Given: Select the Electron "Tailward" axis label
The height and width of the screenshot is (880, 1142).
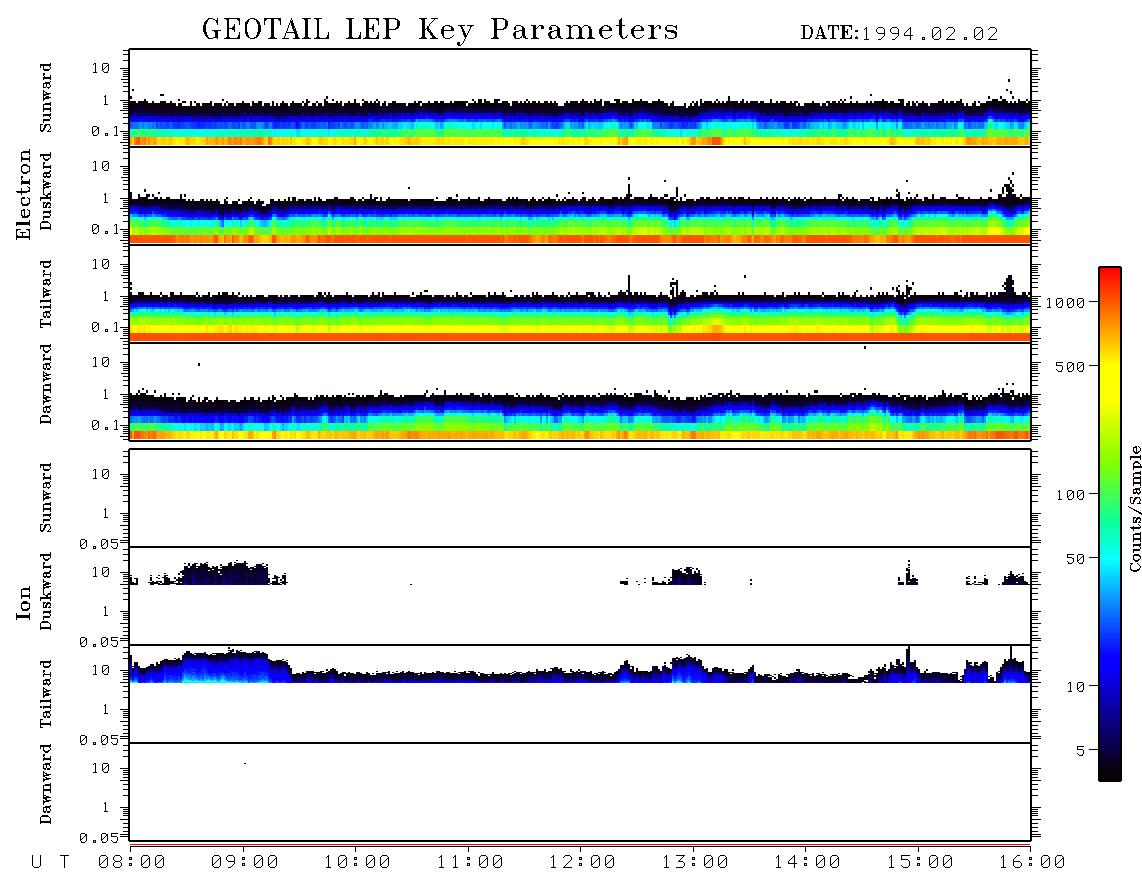Looking at the screenshot, I should pos(46,294).
